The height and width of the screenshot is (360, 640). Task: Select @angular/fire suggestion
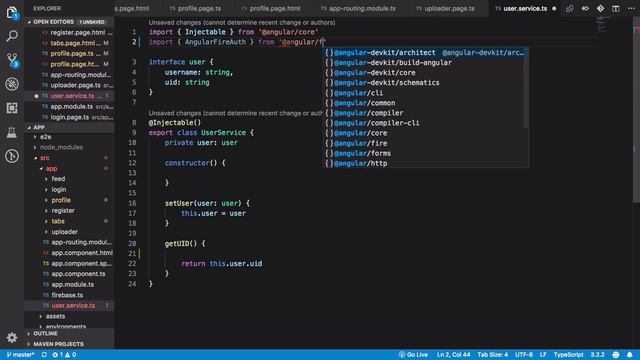coord(423,143)
